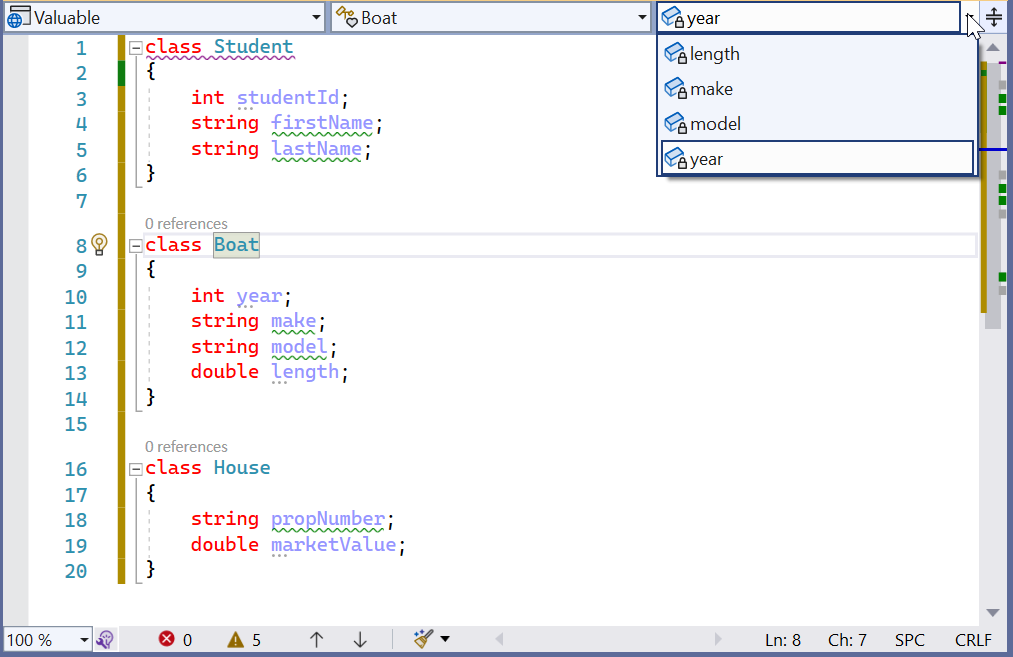1013x657 pixels.
Task: Open the Valuable project dropdown
Action: point(165,17)
